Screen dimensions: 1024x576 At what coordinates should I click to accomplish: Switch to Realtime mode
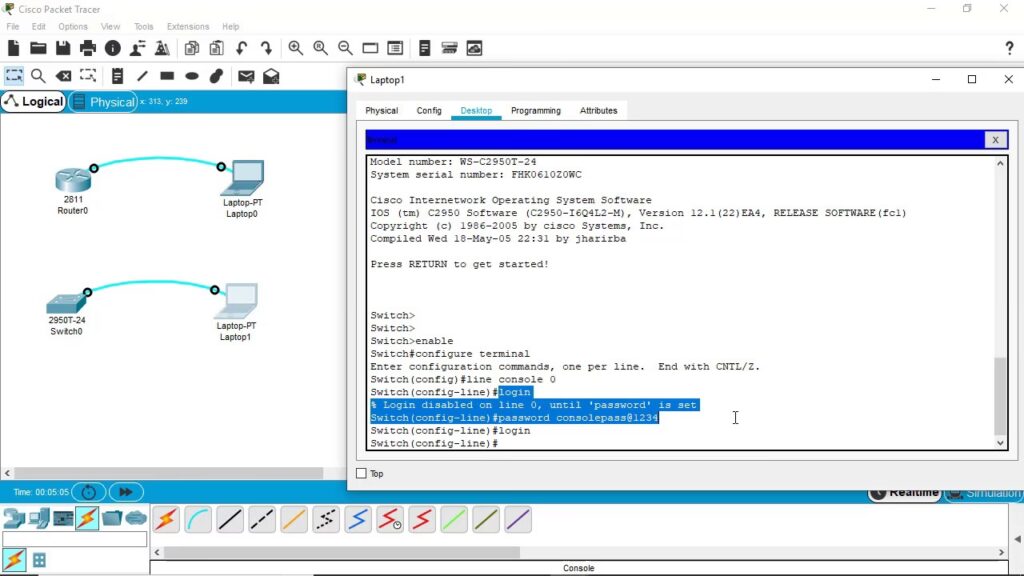point(906,492)
